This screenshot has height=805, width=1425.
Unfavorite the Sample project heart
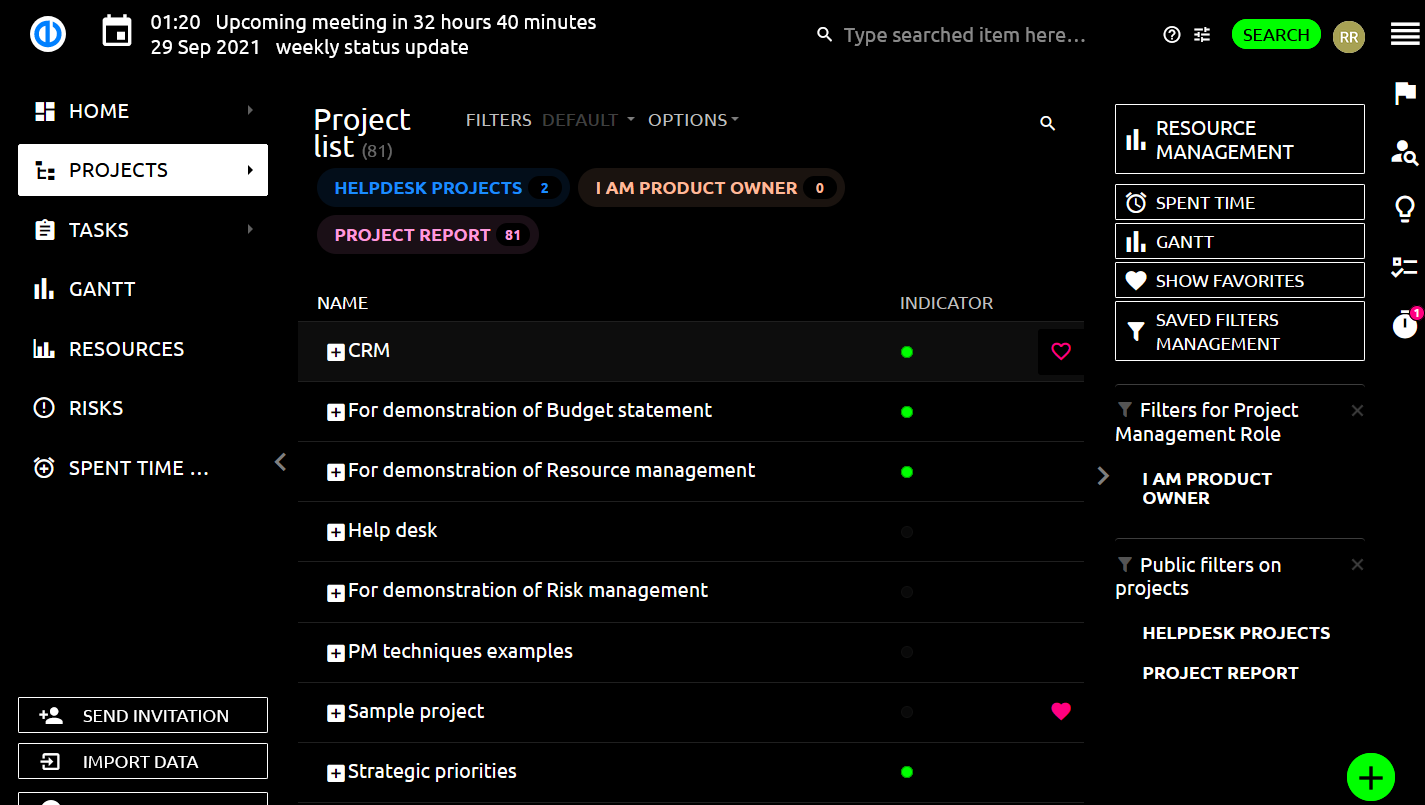pos(1061,711)
